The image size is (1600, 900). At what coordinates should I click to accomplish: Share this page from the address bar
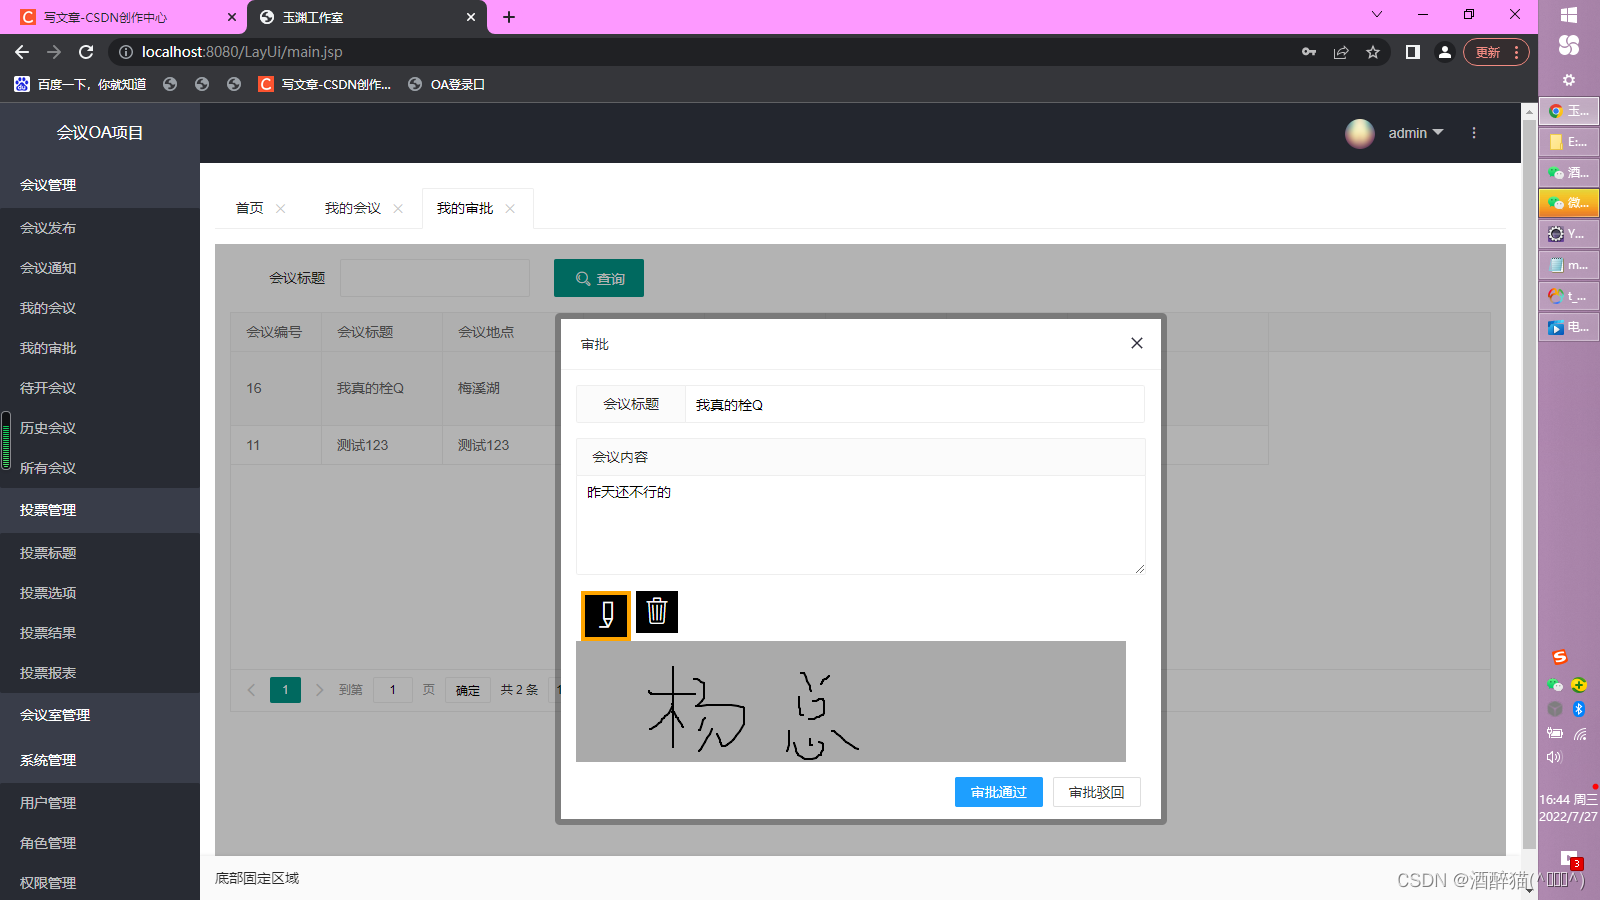[x=1341, y=52]
